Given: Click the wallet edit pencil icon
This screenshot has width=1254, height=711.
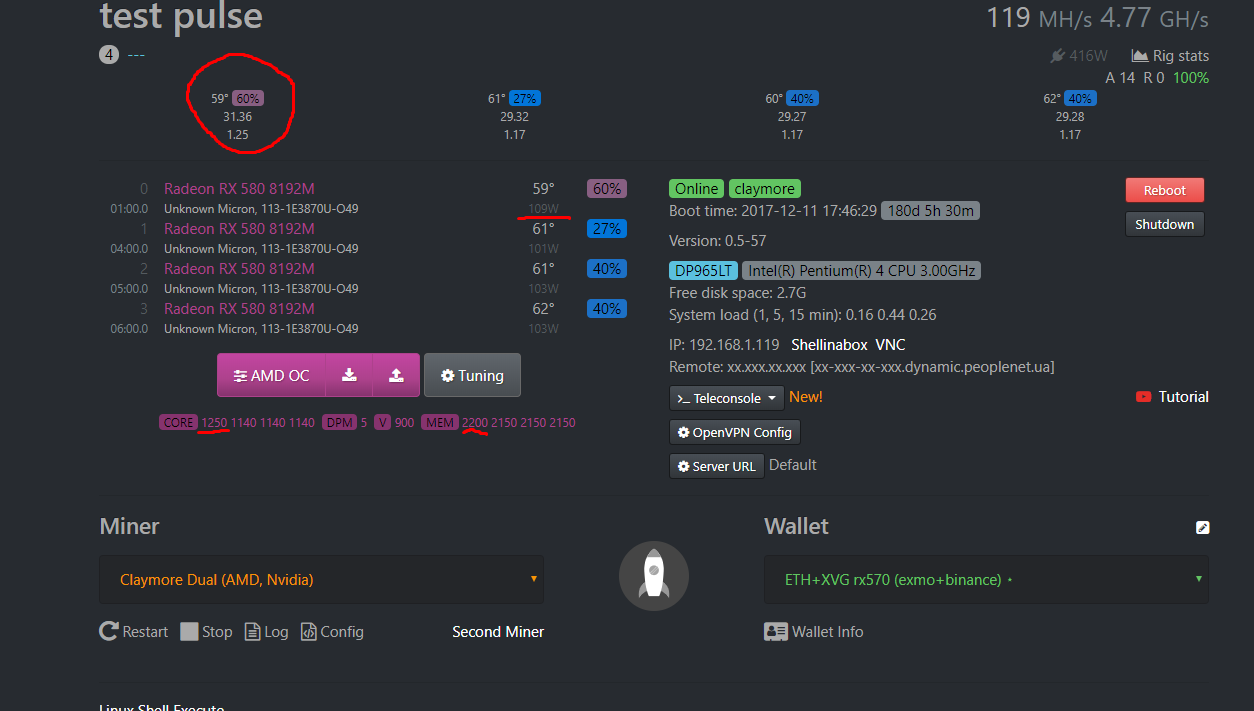Looking at the screenshot, I should [1202, 528].
